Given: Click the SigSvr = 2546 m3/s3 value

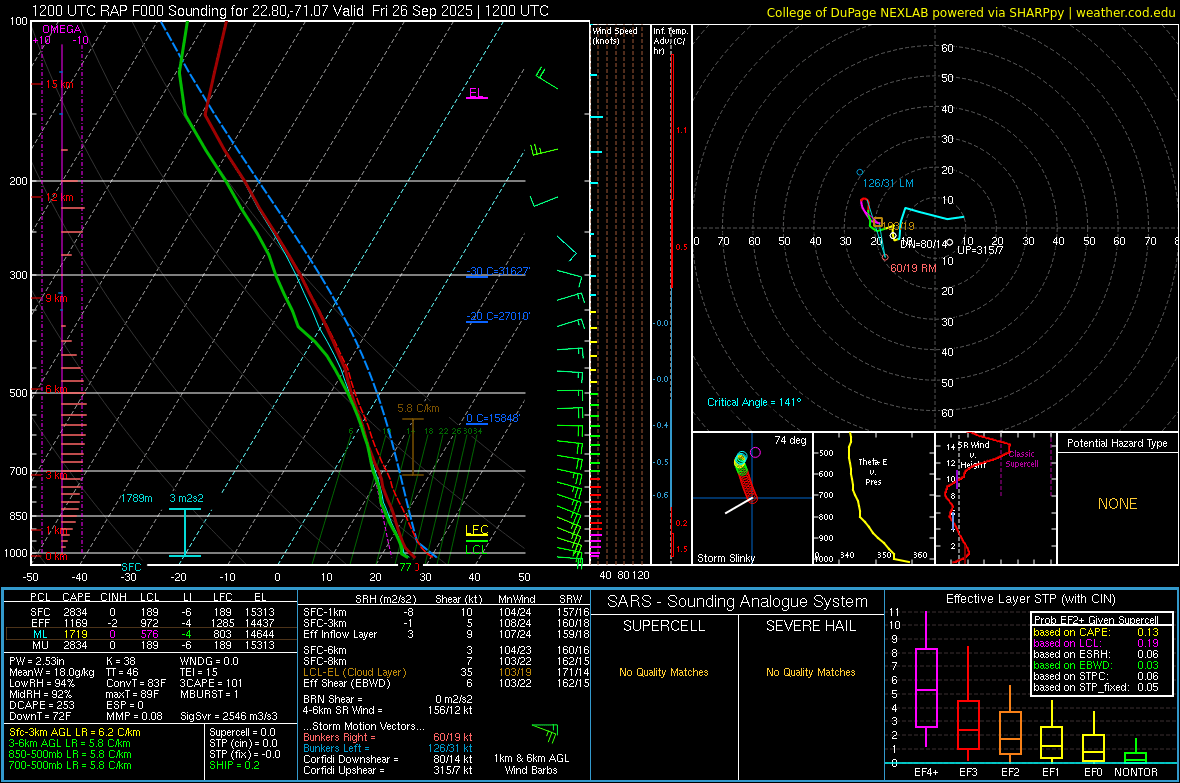Looking at the screenshot, I should pos(229,716).
